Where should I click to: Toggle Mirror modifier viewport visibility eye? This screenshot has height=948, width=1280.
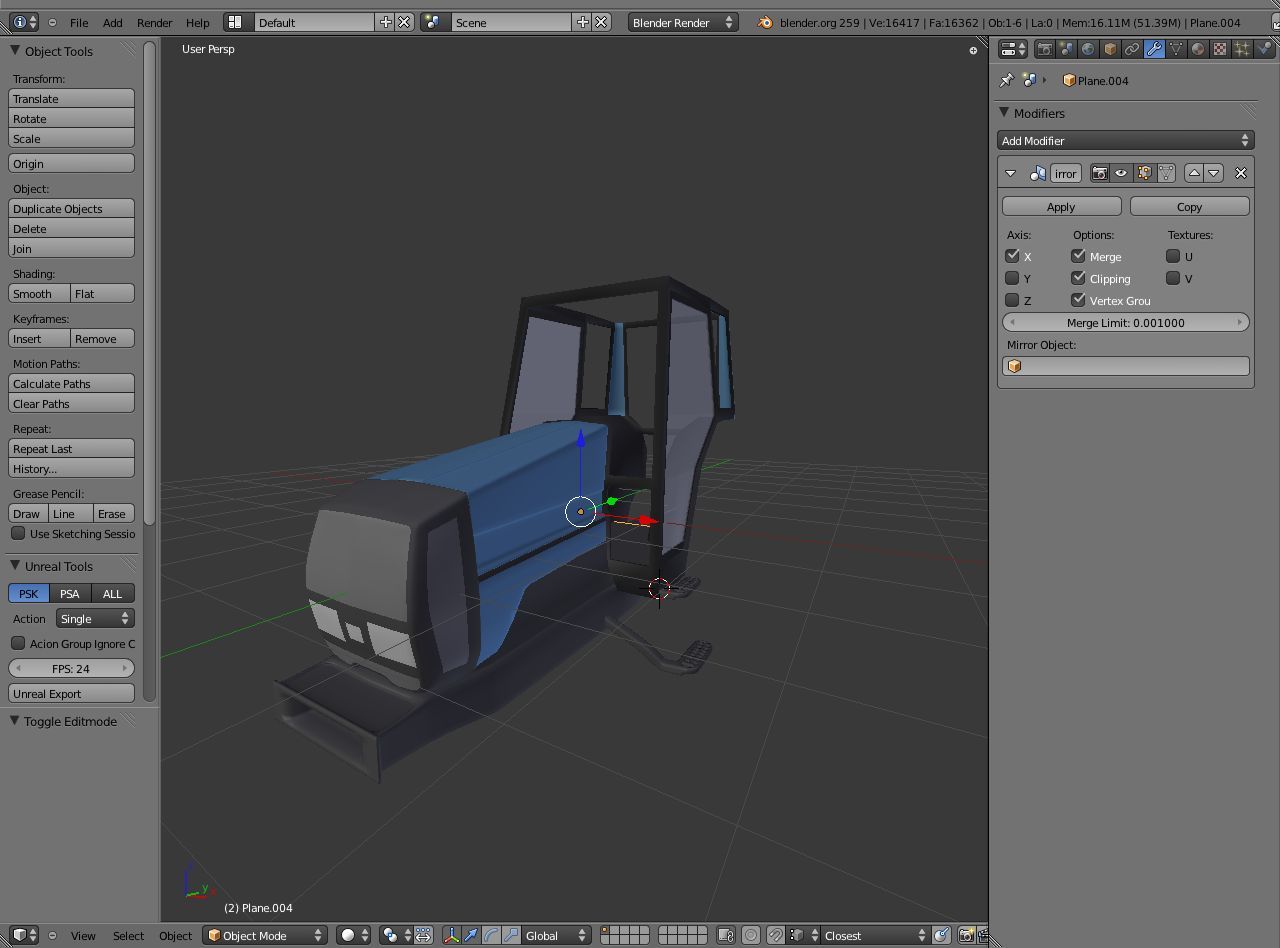point(1121,173)
